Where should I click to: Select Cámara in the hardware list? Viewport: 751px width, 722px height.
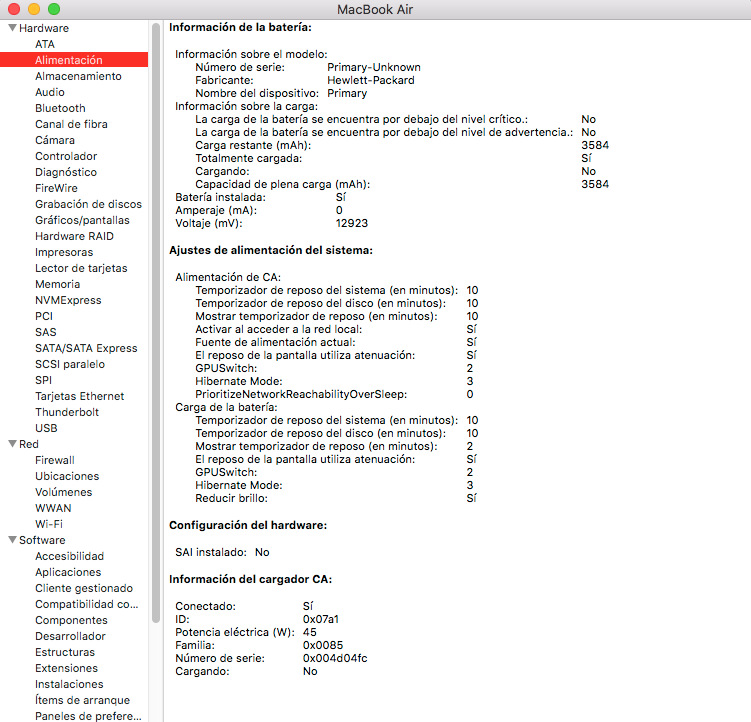(x=55, y=140)
